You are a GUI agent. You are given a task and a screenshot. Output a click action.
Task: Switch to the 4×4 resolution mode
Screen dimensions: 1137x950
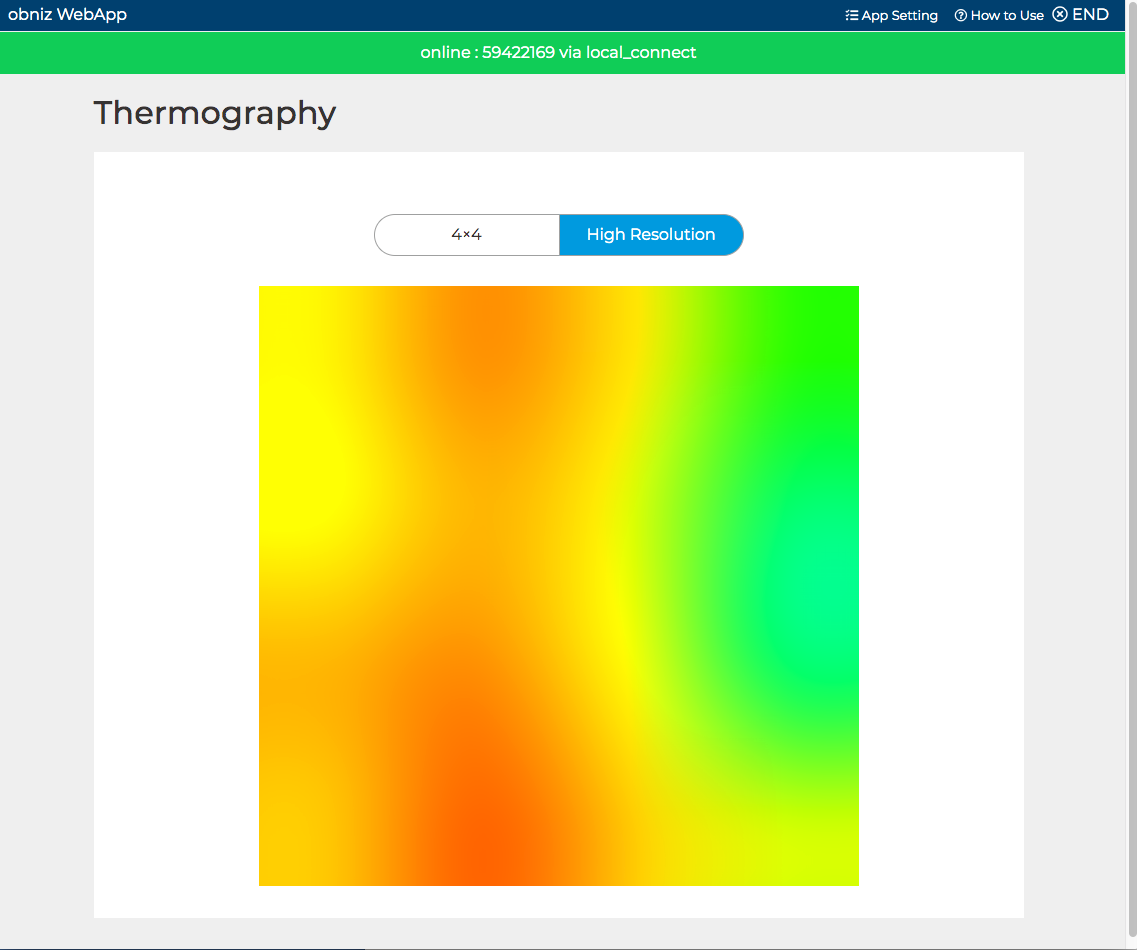(x=467, y=235)
